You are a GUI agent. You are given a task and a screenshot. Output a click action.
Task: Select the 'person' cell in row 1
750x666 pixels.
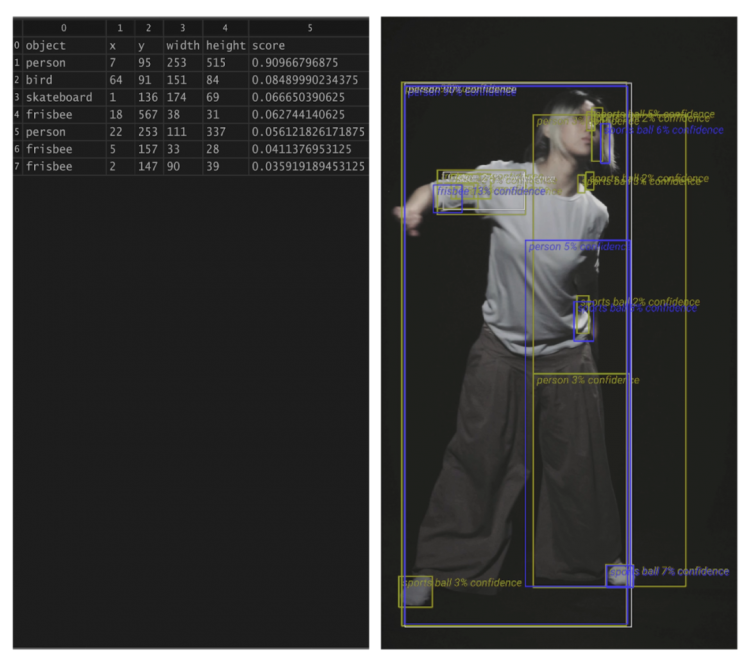pos(64,63)
